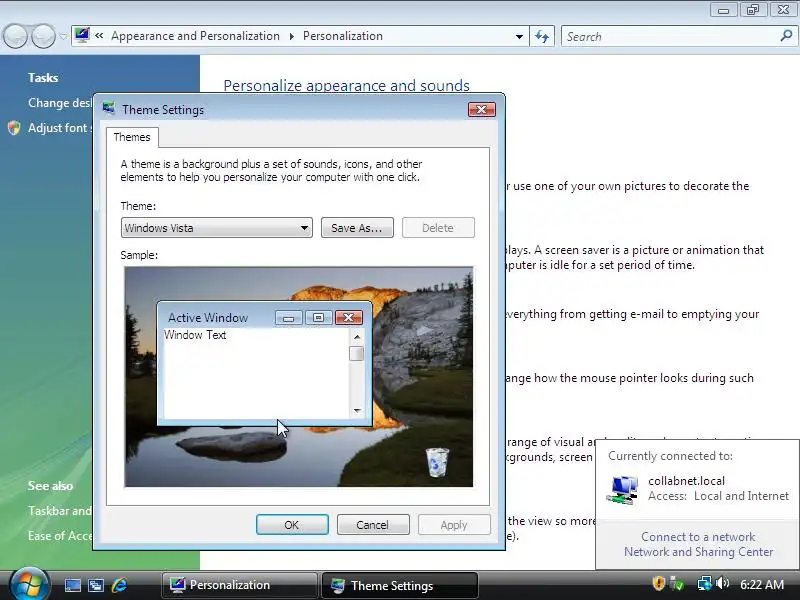
Task: Click sample window scrollbar down arrow
Action: click(x=357, y=410)
